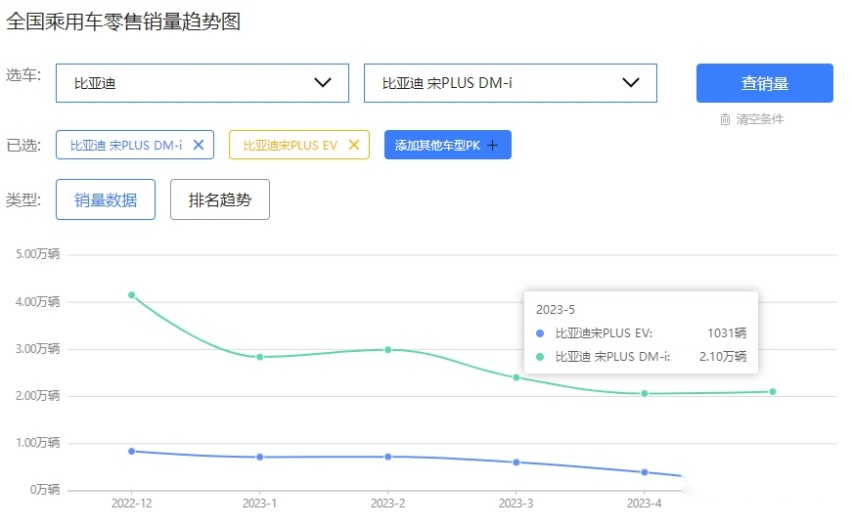The height and width of the screenshot is (528, 852).
Task: Click the 2023-4 x-axis label
Action: click(644, 504)
